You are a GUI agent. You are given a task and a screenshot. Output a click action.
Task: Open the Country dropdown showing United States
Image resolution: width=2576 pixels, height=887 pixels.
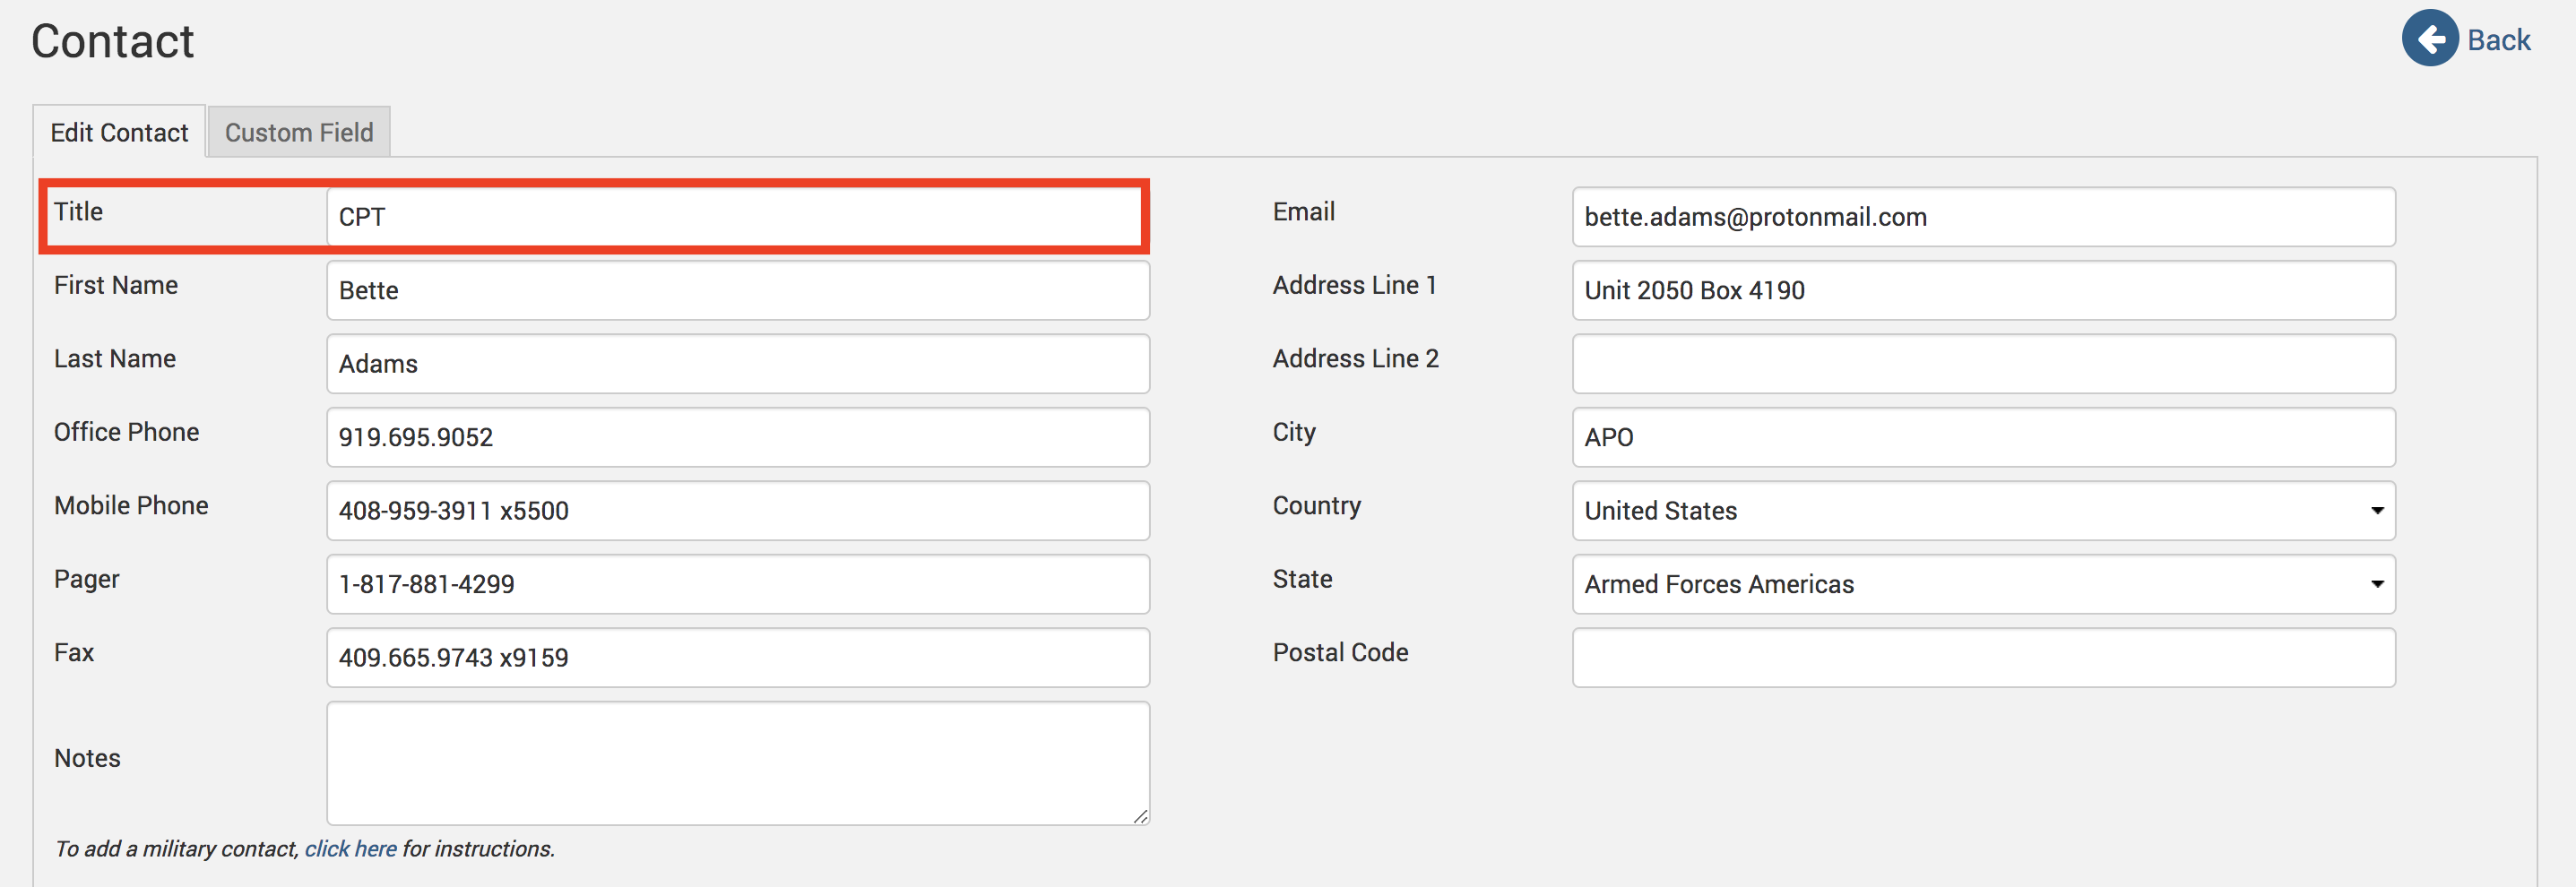point(1983,511)
